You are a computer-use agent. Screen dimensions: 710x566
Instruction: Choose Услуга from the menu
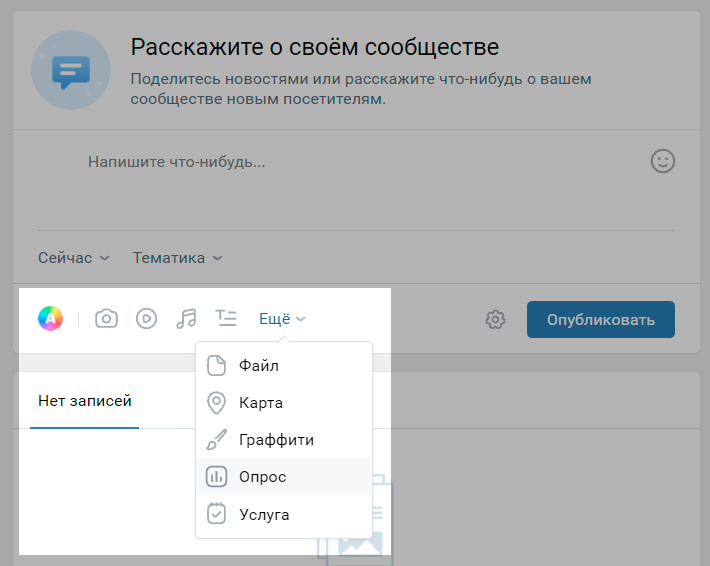(263, 514)
